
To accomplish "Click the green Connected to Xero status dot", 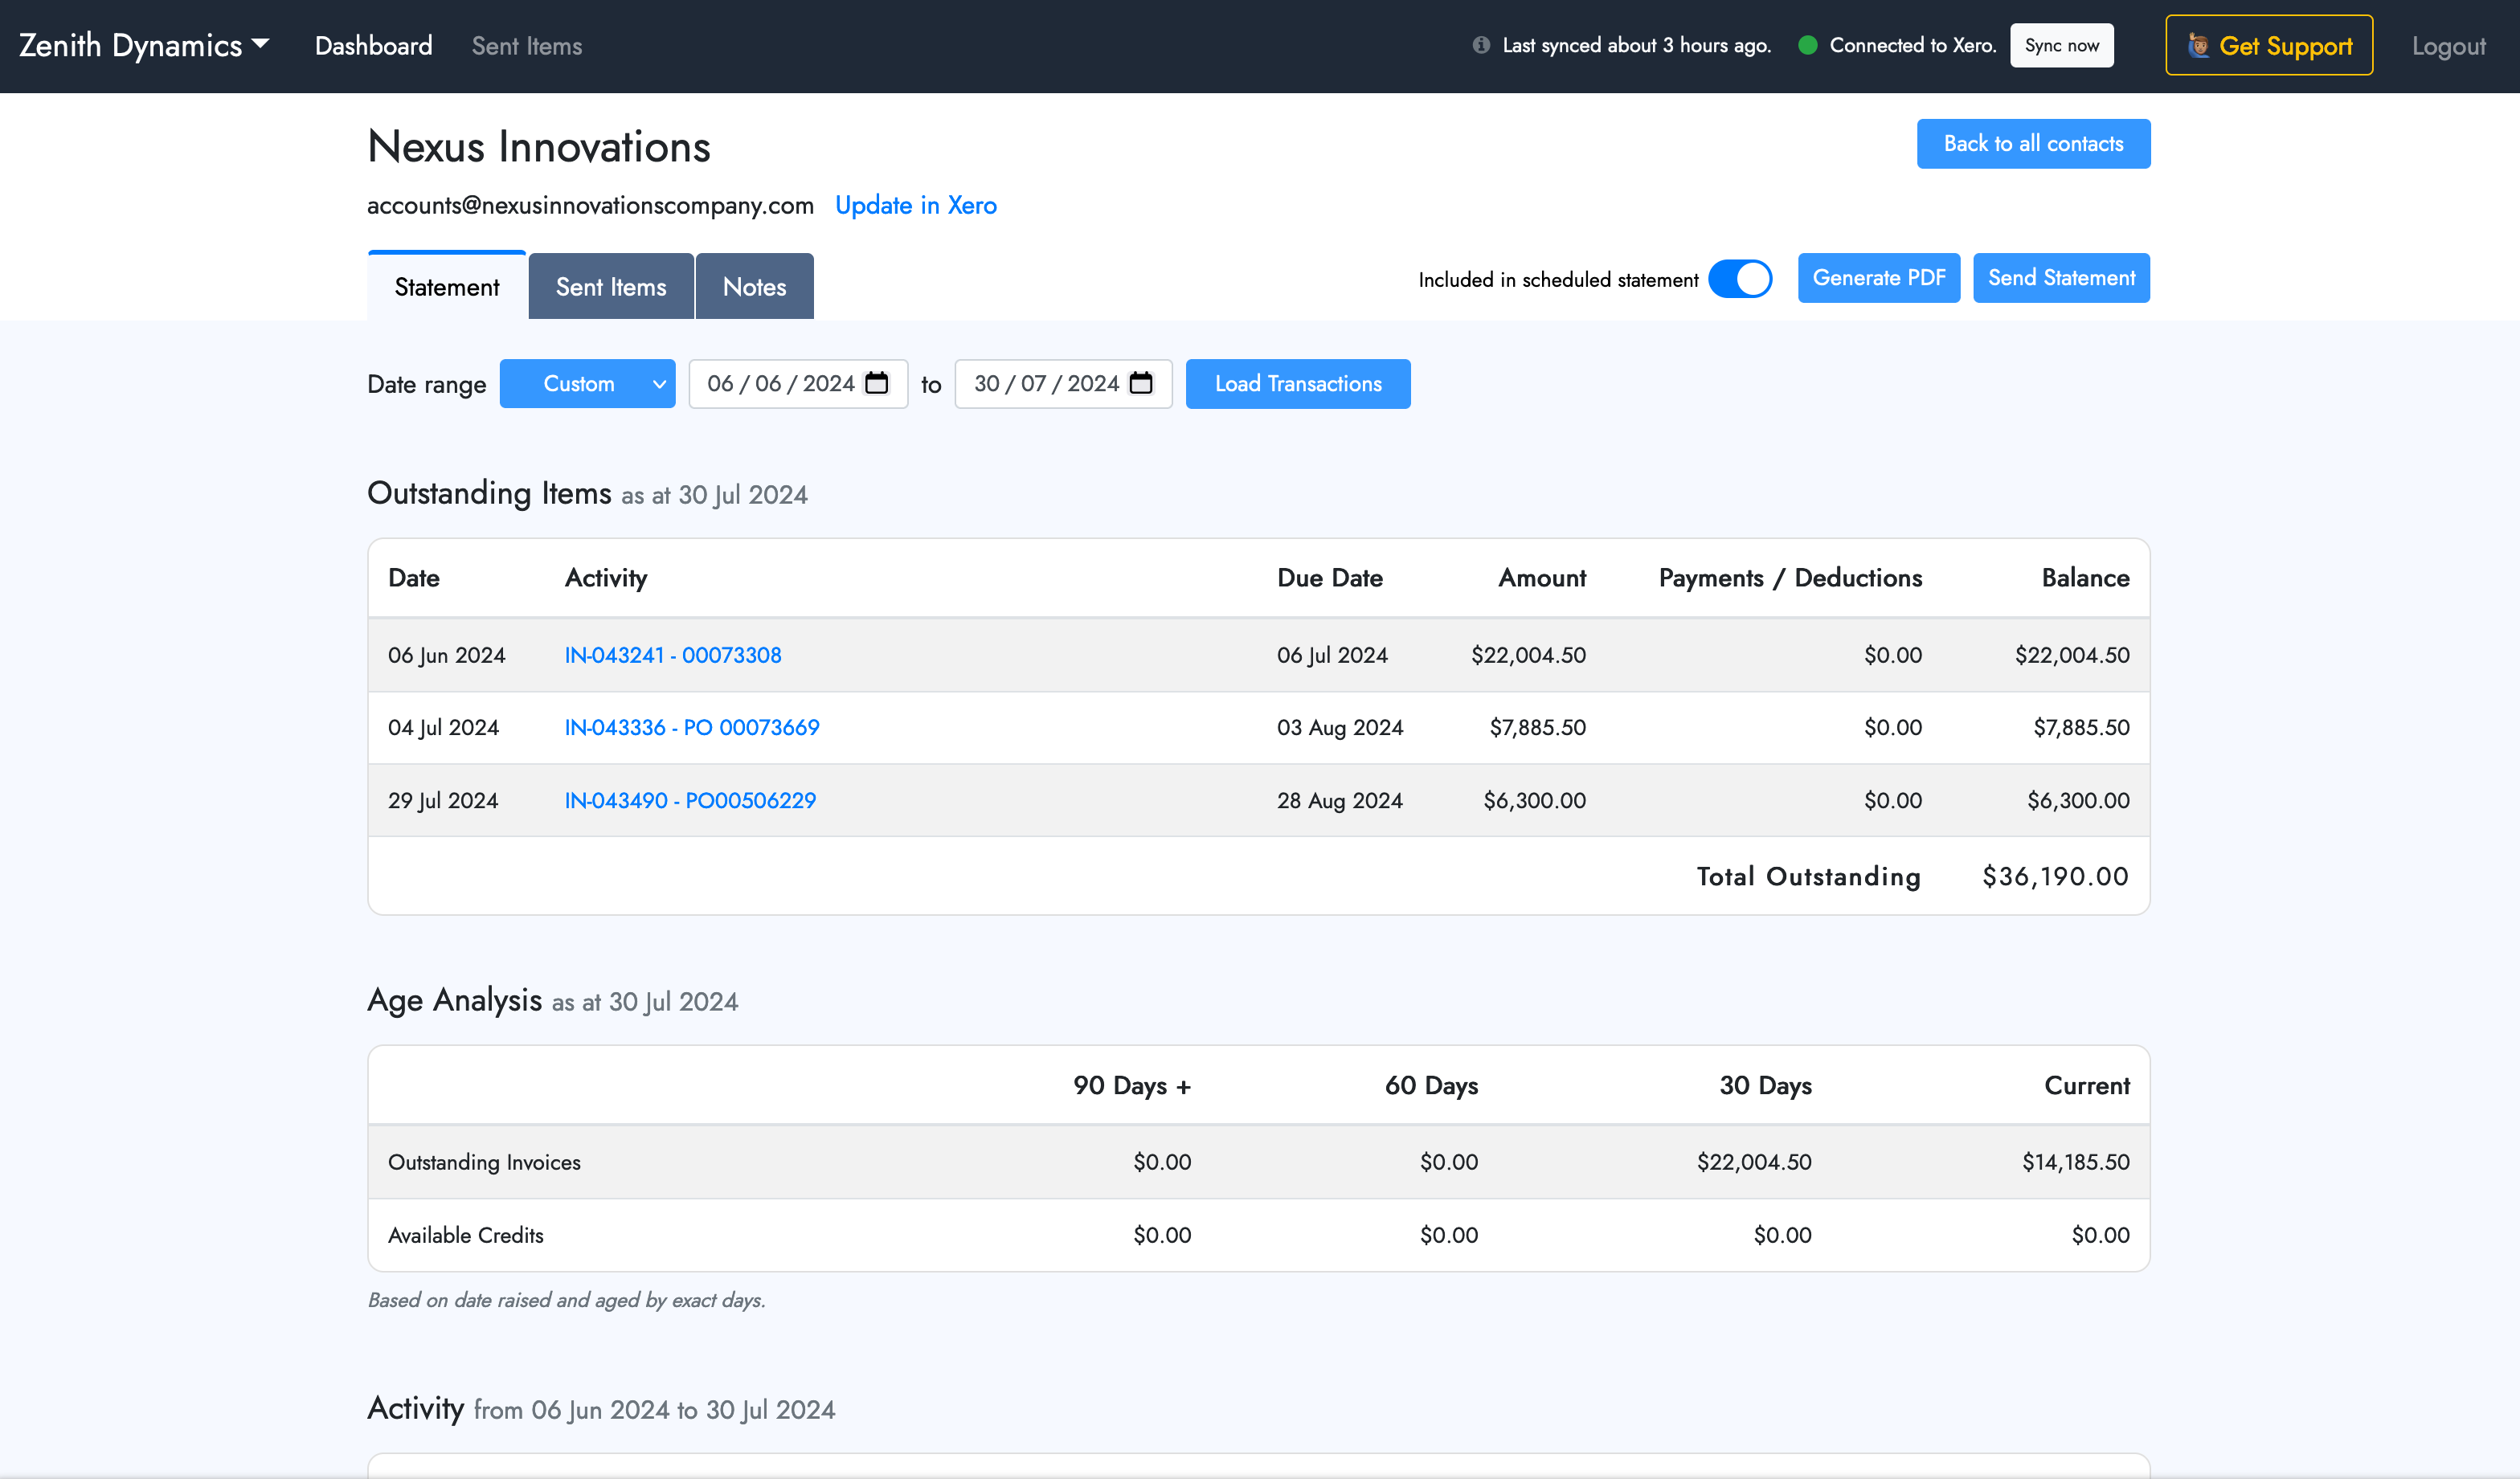I will click(1807, 45).
